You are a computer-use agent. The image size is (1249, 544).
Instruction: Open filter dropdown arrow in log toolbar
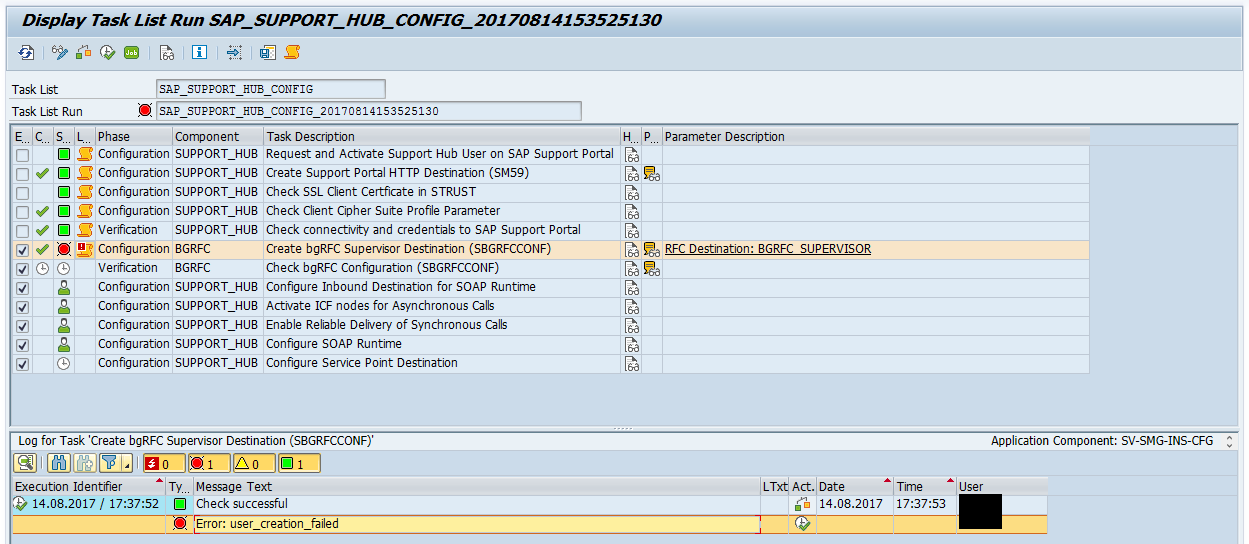coord(127,463)
